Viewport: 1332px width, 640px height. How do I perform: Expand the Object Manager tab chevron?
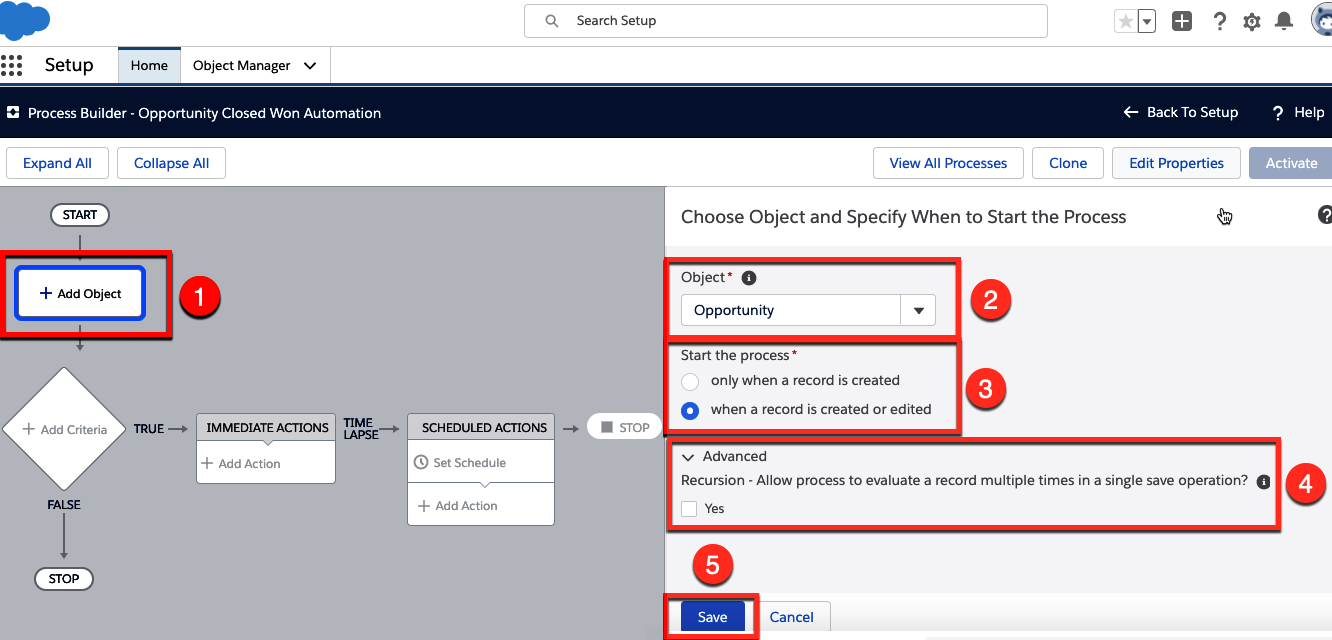(310, 66)
